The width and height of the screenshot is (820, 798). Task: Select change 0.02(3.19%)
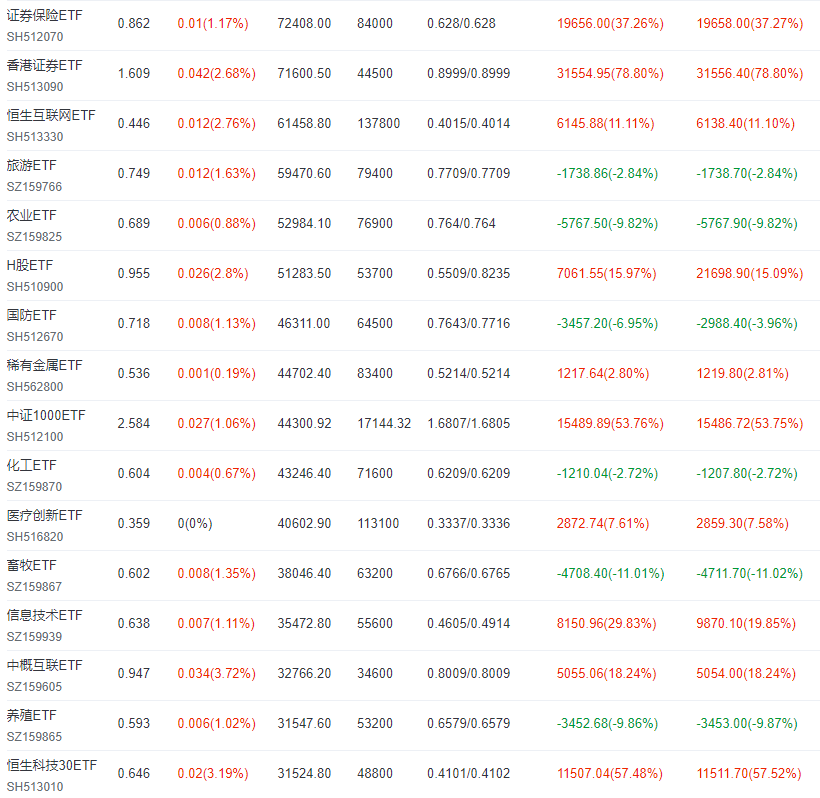(x=213, y=773)
